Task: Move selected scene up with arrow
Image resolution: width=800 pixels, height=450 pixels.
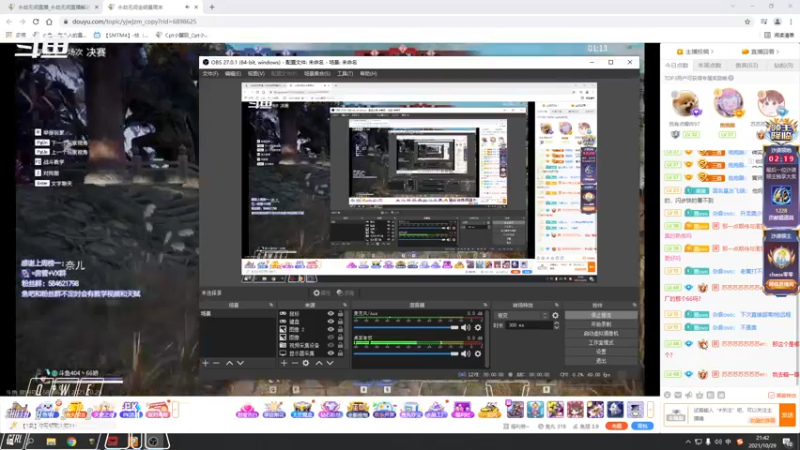Action: tap(230, 363)
